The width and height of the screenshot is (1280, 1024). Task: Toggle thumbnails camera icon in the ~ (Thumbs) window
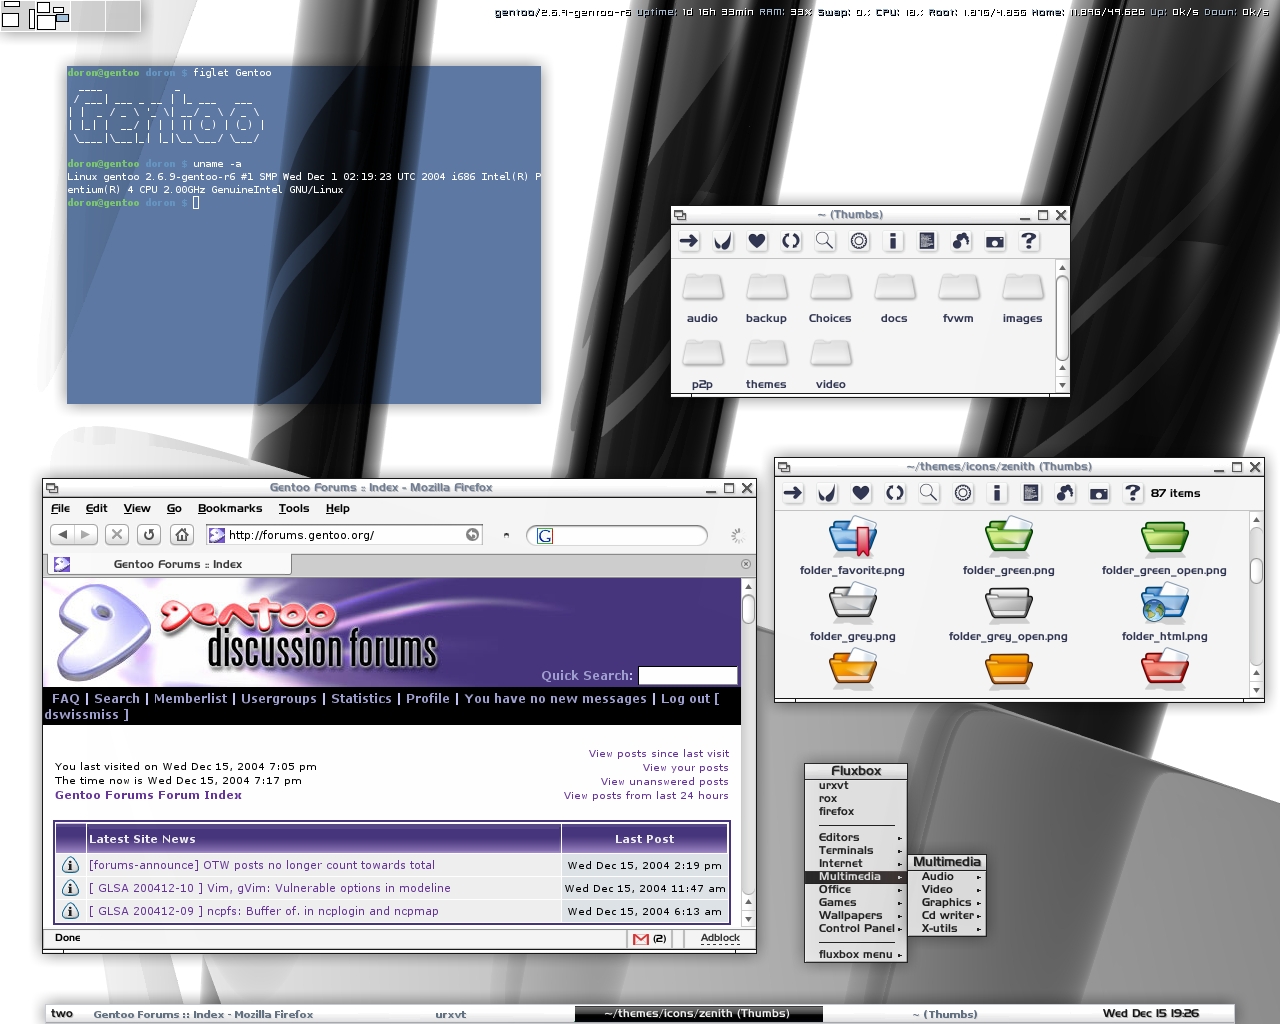(x=995, y=241)
